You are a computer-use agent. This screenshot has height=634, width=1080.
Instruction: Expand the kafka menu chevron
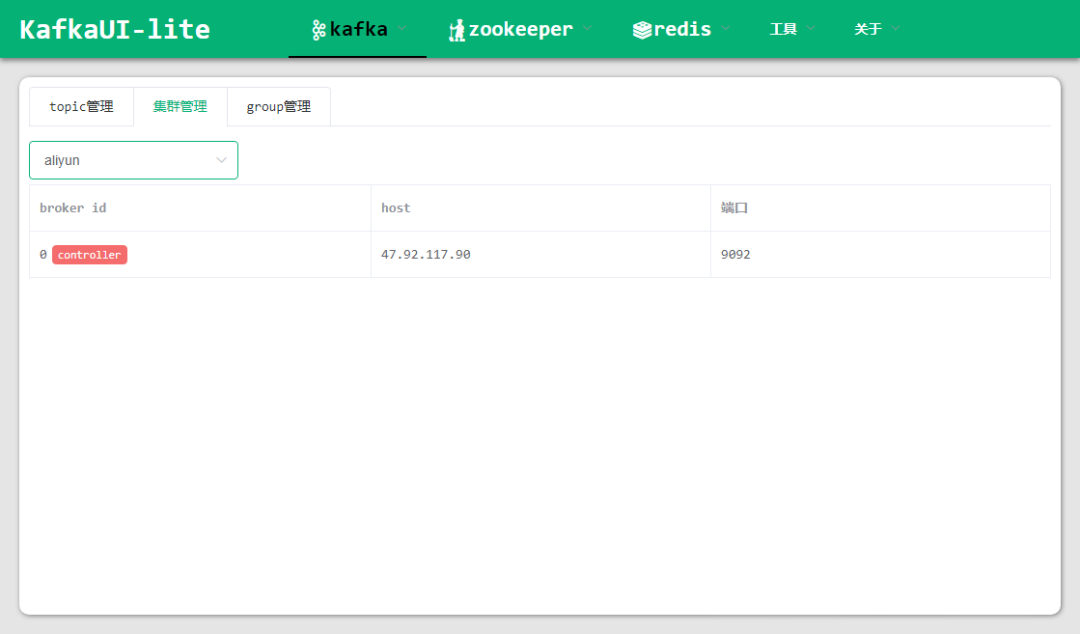coord(402,28)
